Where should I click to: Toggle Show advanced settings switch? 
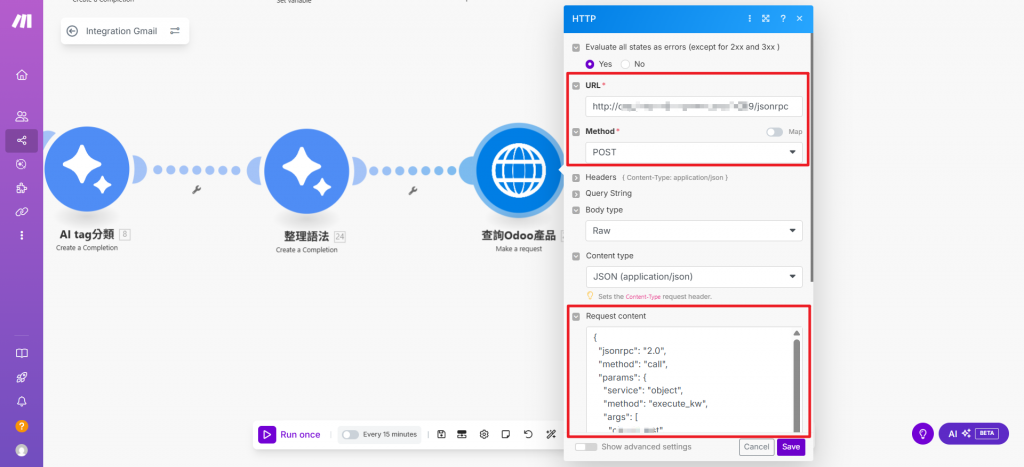[586, 447]
